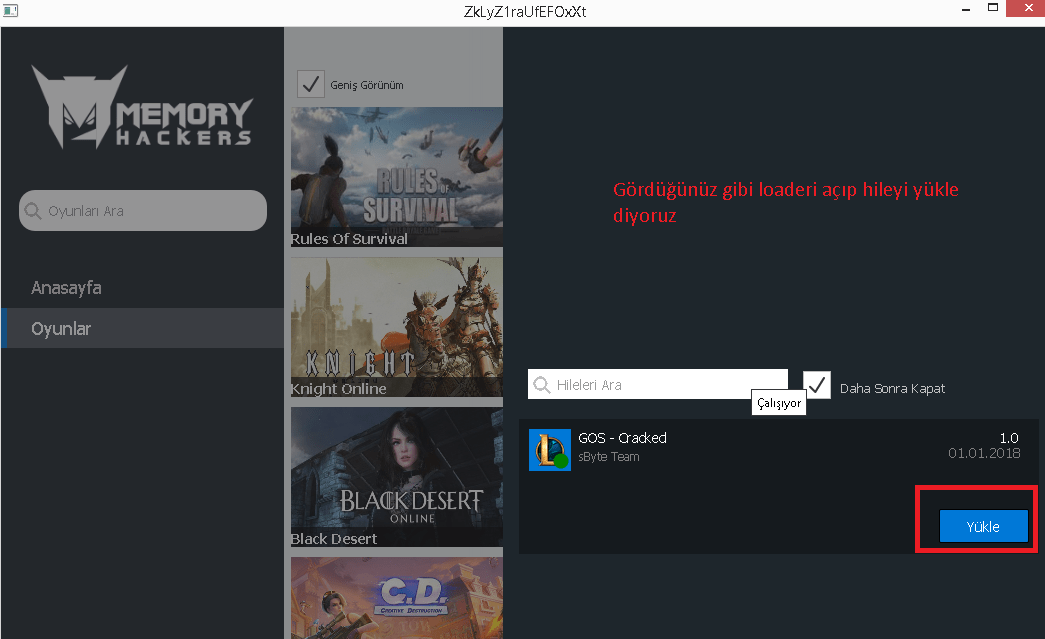
Task: Select the C.D. Creative Destruction thumbnail
Action: (x=397, y=598)
